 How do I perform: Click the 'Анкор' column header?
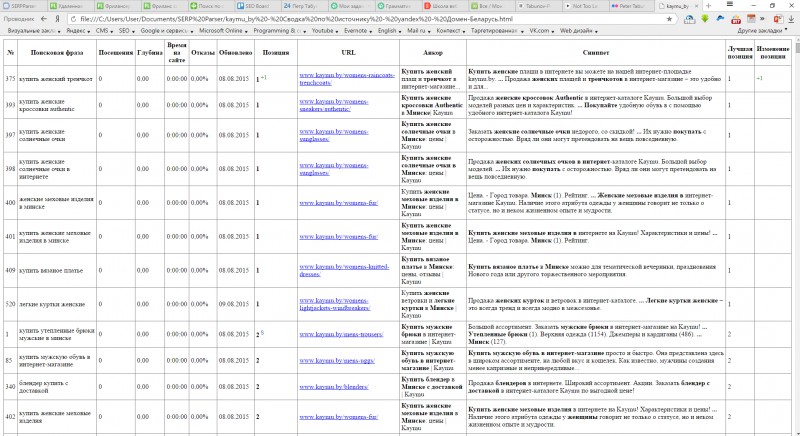(x=433, y=53)
